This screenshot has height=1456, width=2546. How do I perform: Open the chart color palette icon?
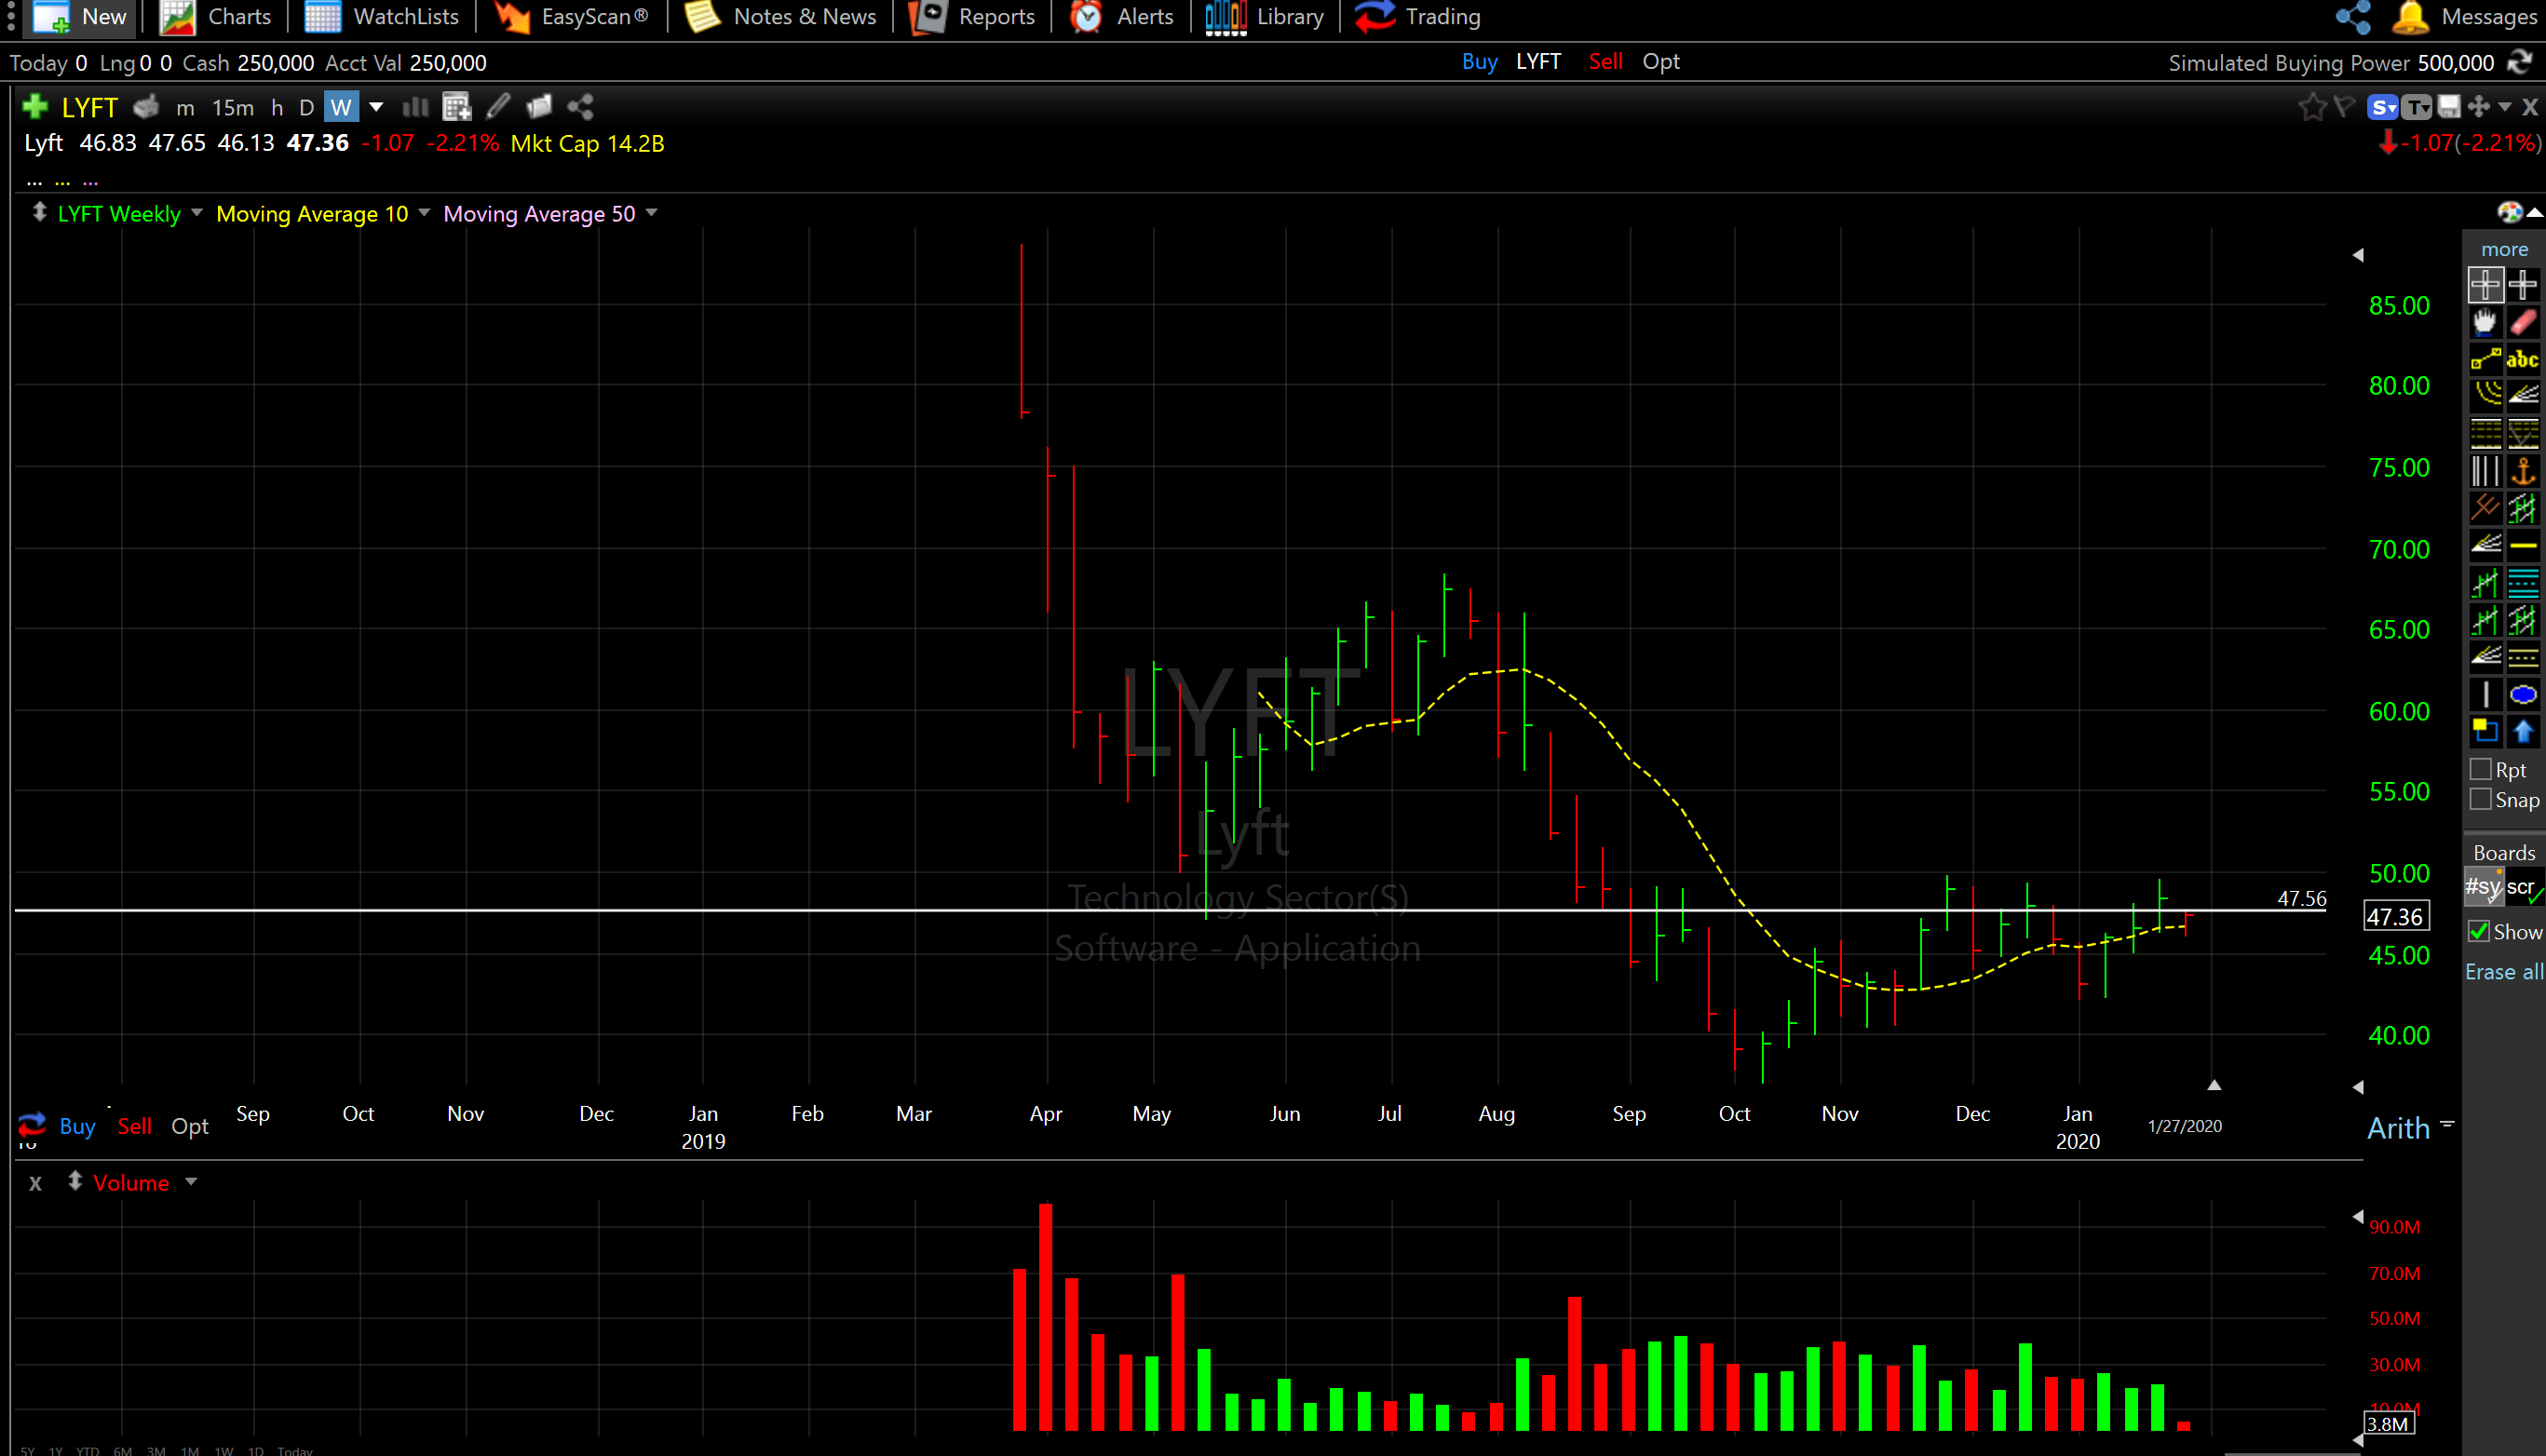point(2510,212)
